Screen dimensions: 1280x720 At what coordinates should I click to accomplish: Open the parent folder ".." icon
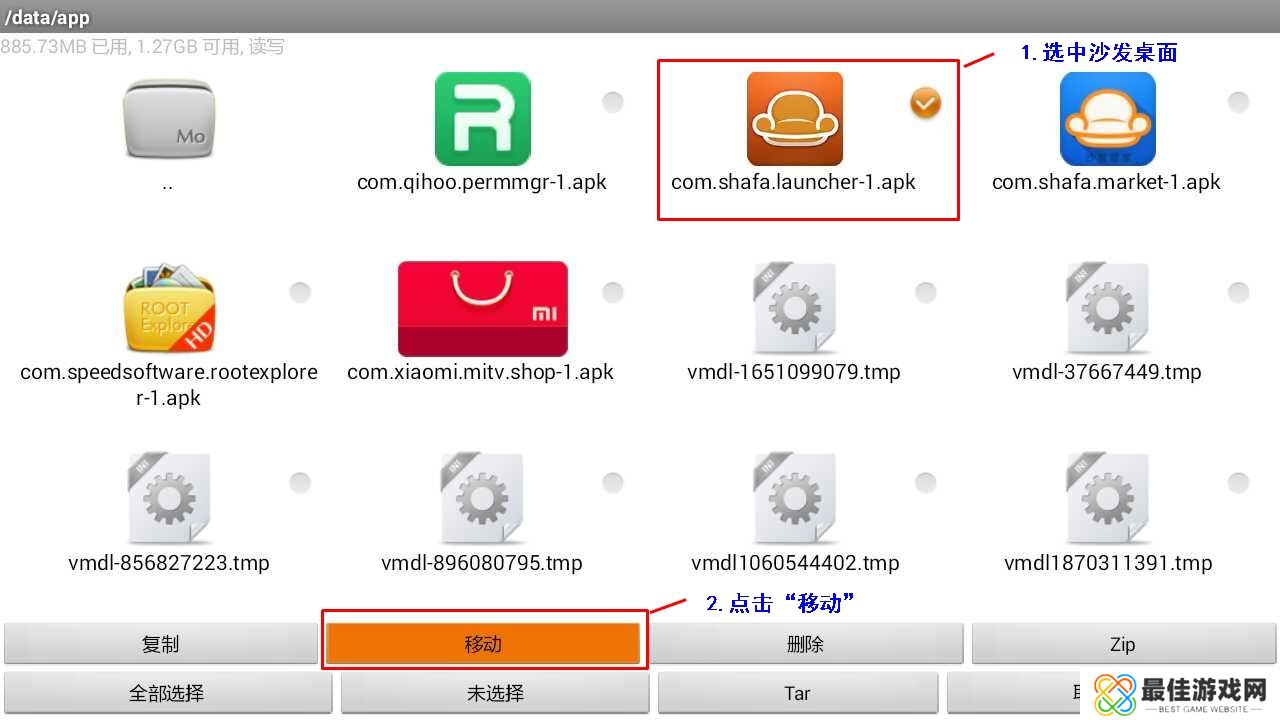[168, 120]
